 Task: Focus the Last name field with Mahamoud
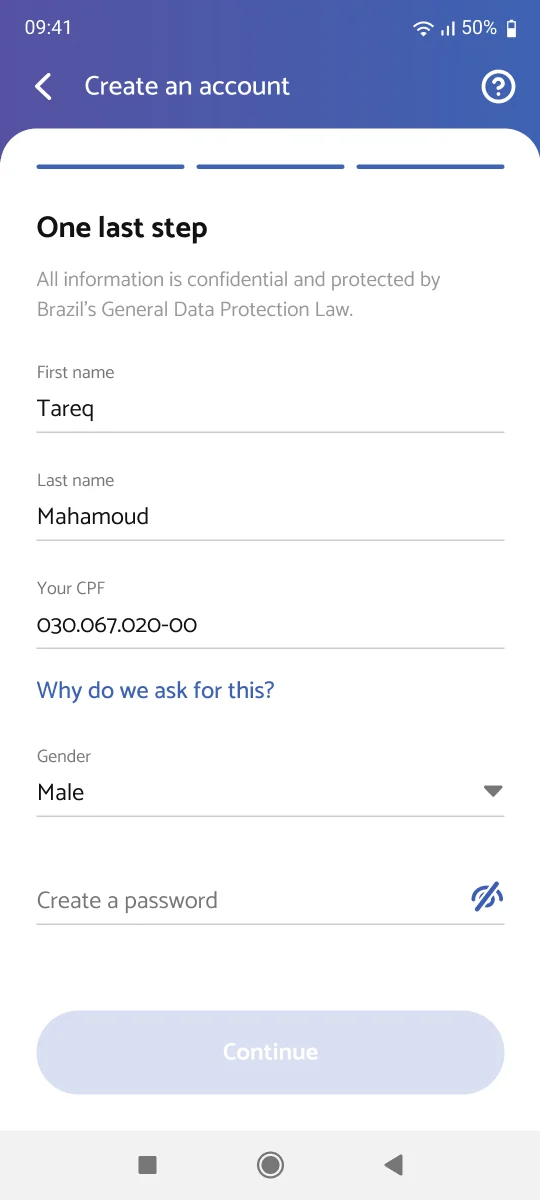tap(270, 516)
